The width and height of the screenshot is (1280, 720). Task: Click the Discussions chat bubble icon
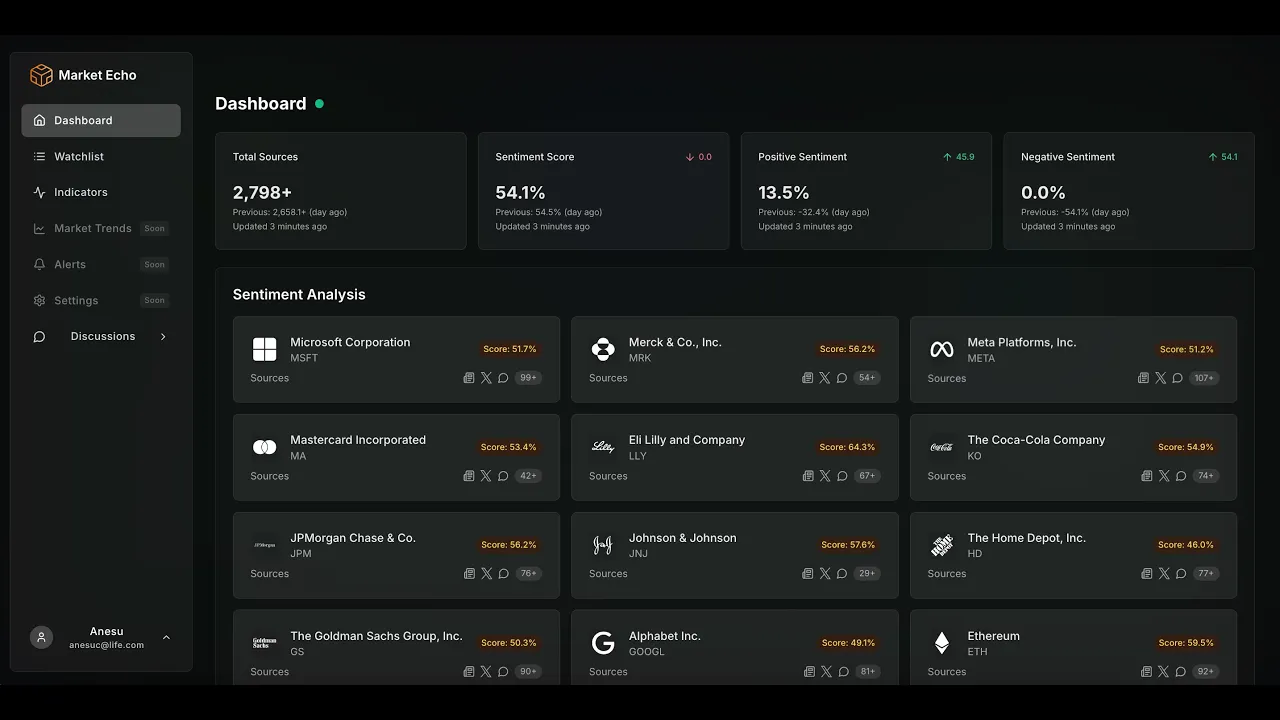pos(39,337)
